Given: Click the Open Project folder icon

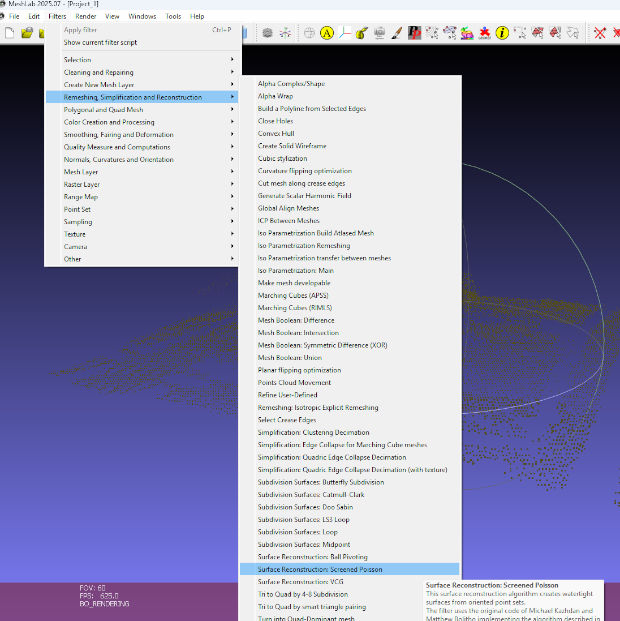Looking at the screenshot, I should point(27,33).
